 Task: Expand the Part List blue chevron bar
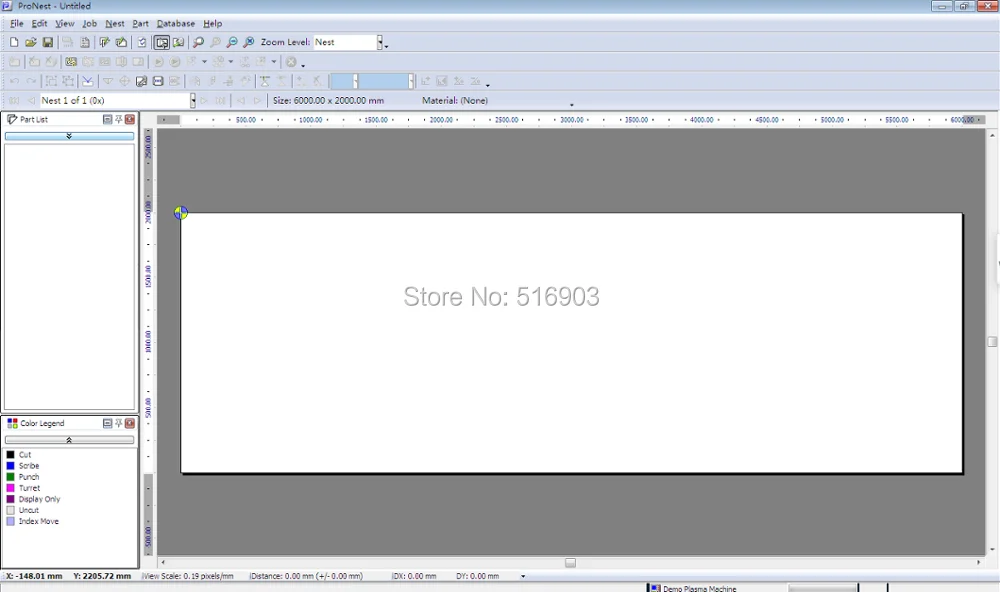(x=70, y=136)
